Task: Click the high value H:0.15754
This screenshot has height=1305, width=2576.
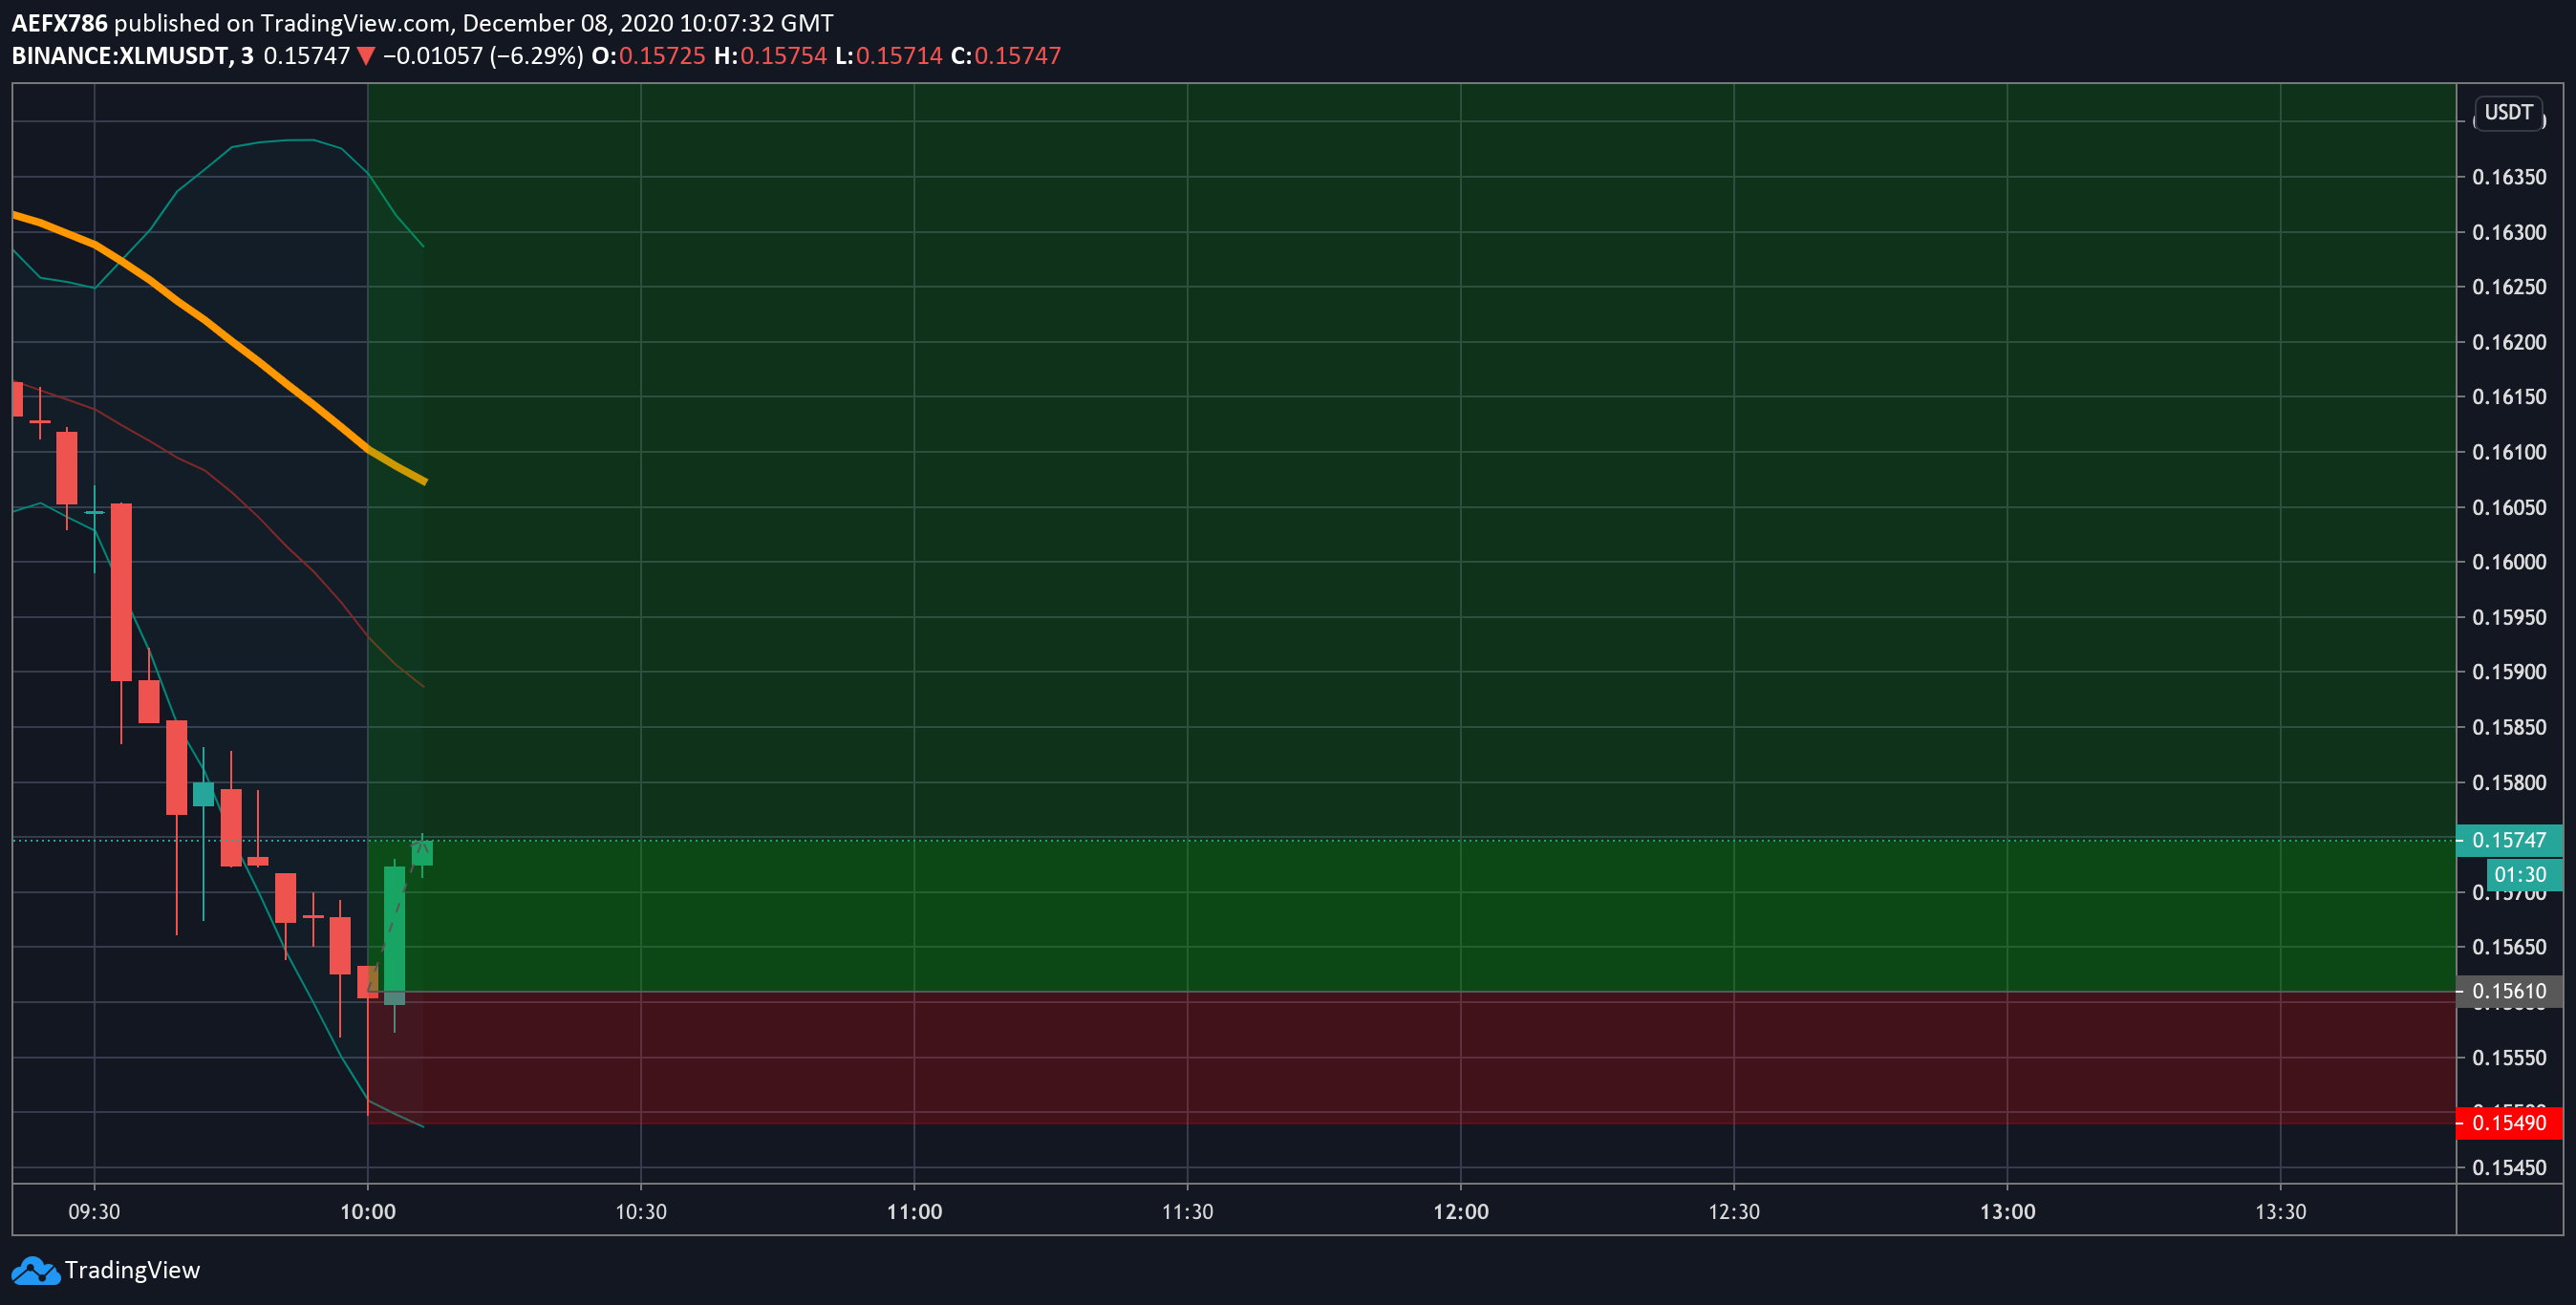Action: pos(770,56)
